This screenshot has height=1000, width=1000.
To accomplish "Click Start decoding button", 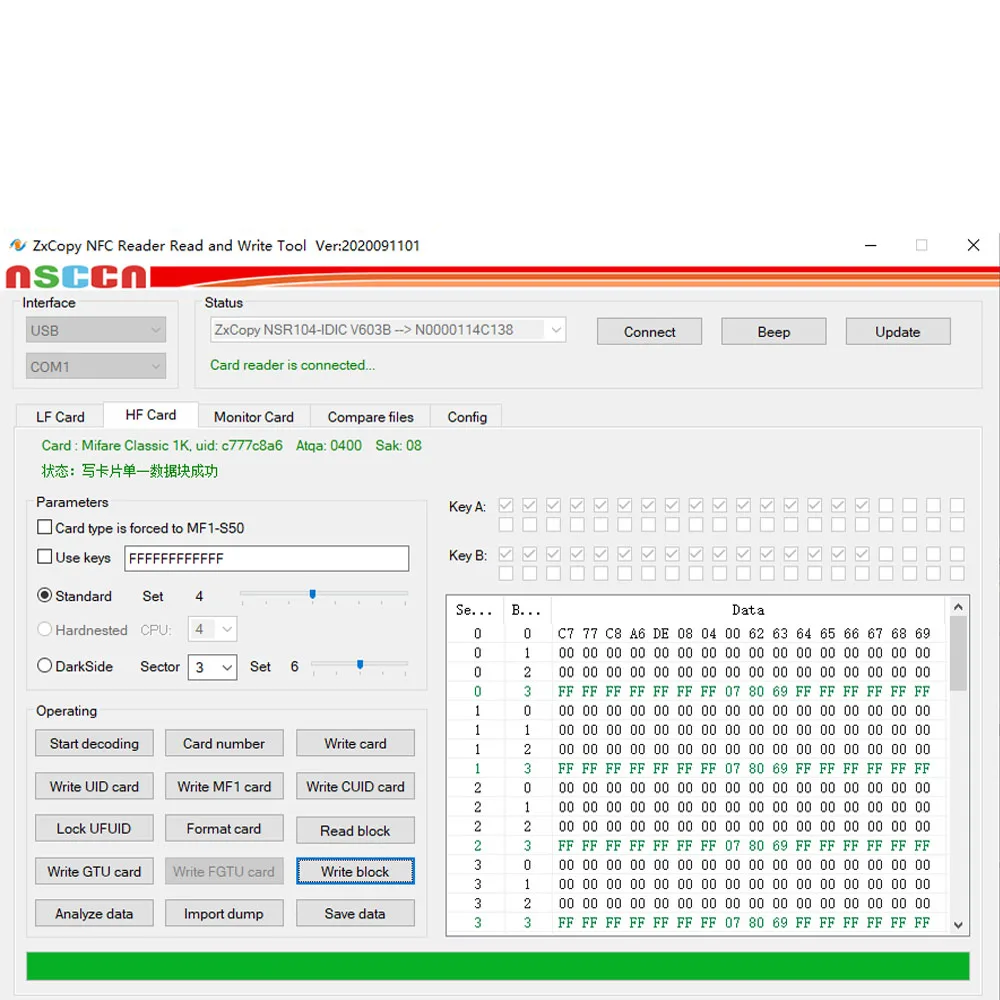I will 94,743.
